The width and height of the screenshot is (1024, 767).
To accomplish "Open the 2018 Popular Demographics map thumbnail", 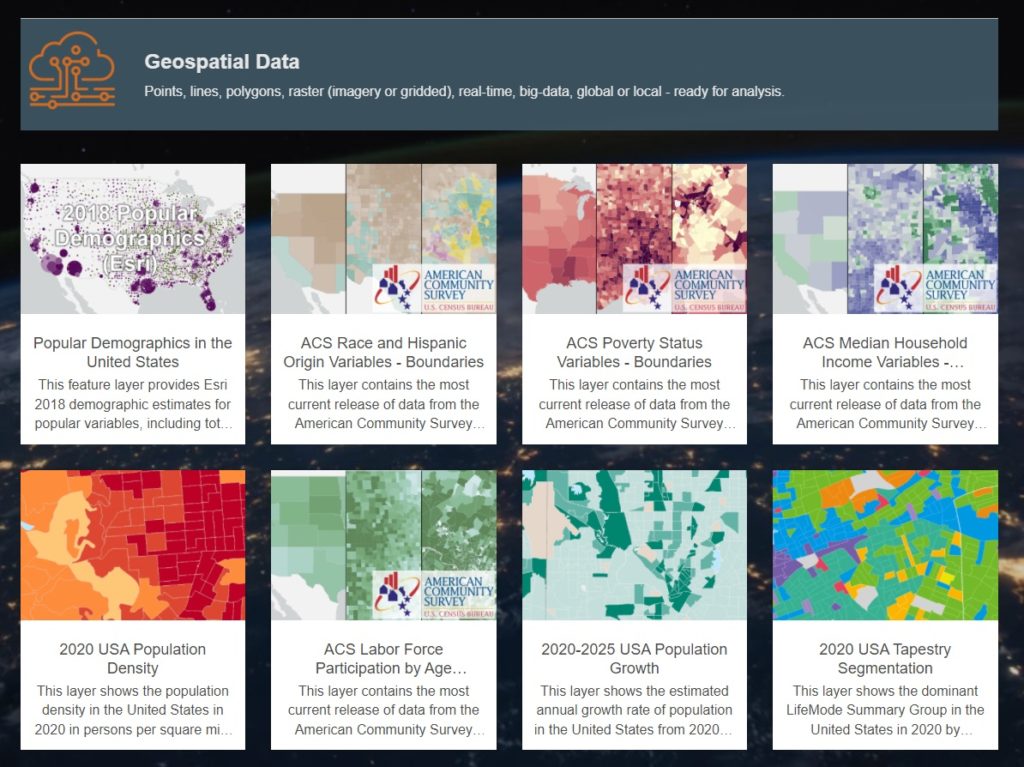I will pyautogui.click(x=133, y=238).
